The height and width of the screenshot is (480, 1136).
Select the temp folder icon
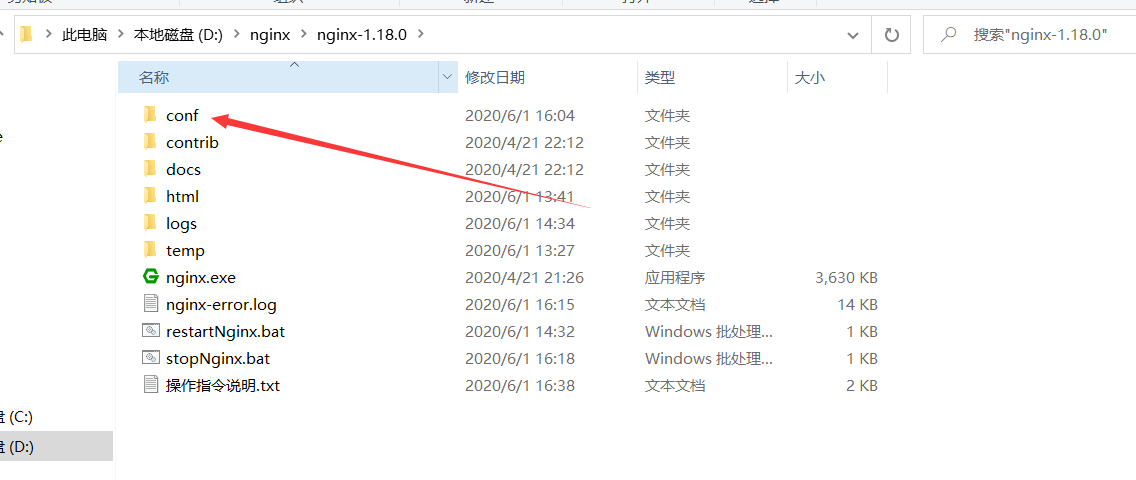150,250
